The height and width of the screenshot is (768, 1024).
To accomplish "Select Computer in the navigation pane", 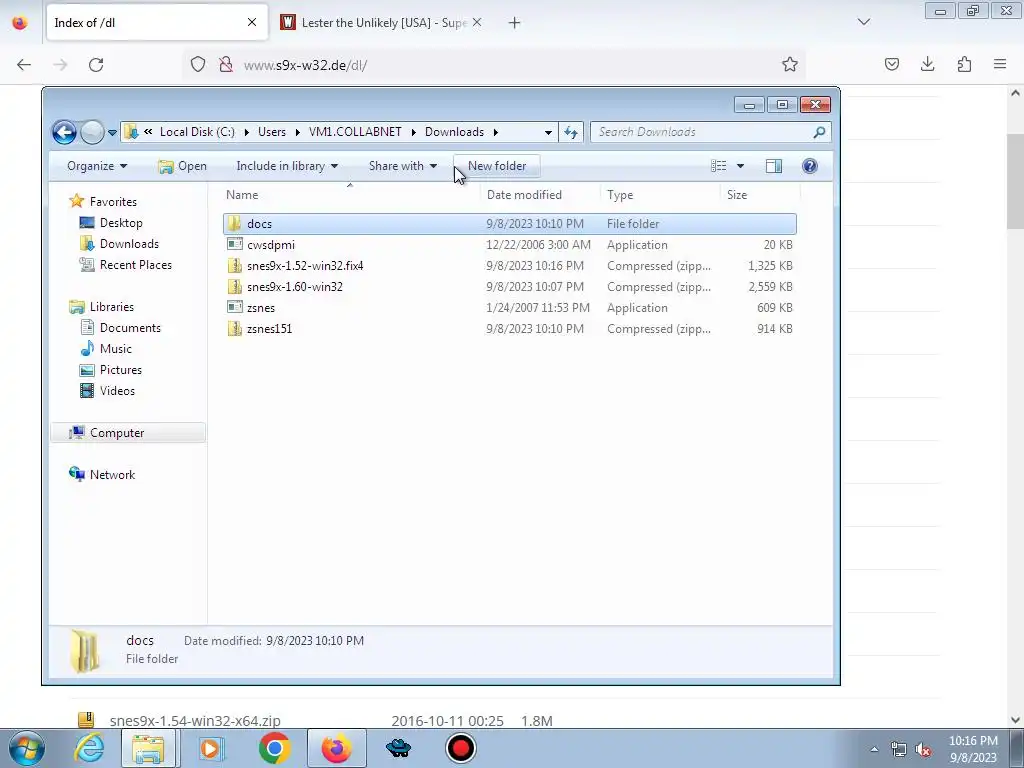I will [128, 432].
